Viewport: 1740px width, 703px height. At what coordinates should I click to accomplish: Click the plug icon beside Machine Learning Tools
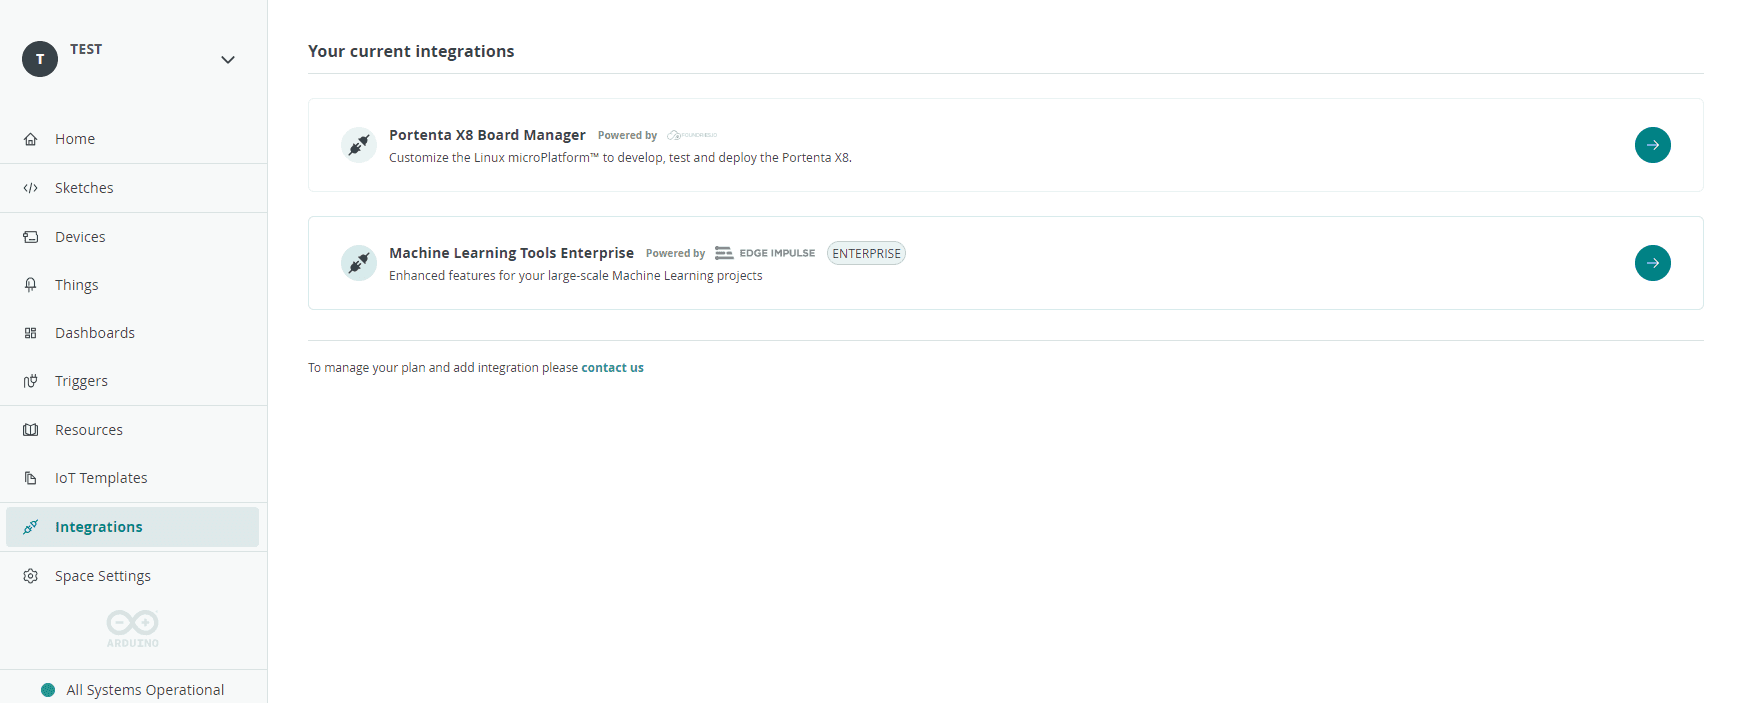pyautogui.click(x=358, y=263)
